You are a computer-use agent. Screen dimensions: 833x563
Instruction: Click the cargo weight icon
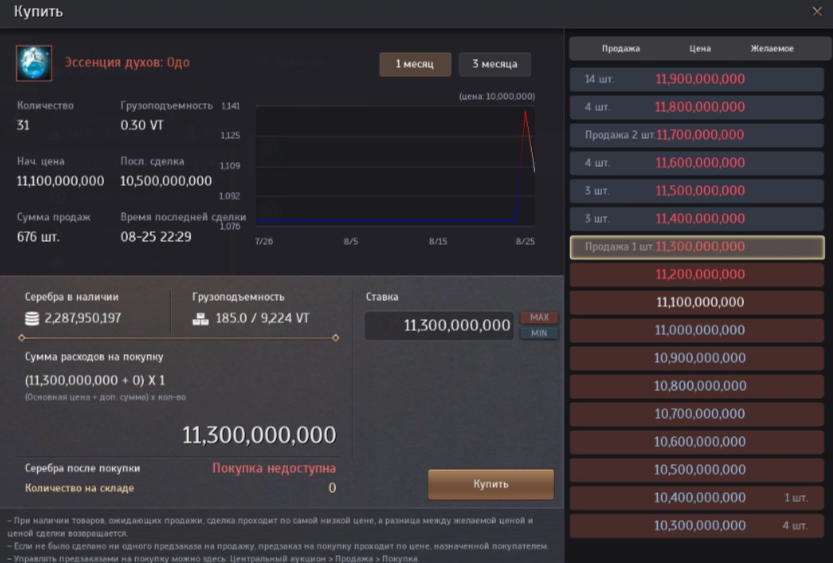pyautogui.click(x=200, y=319)
